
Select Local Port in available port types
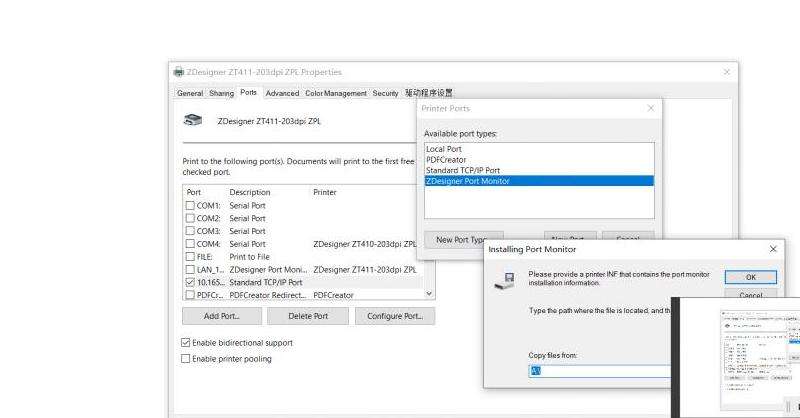(539, 149)
